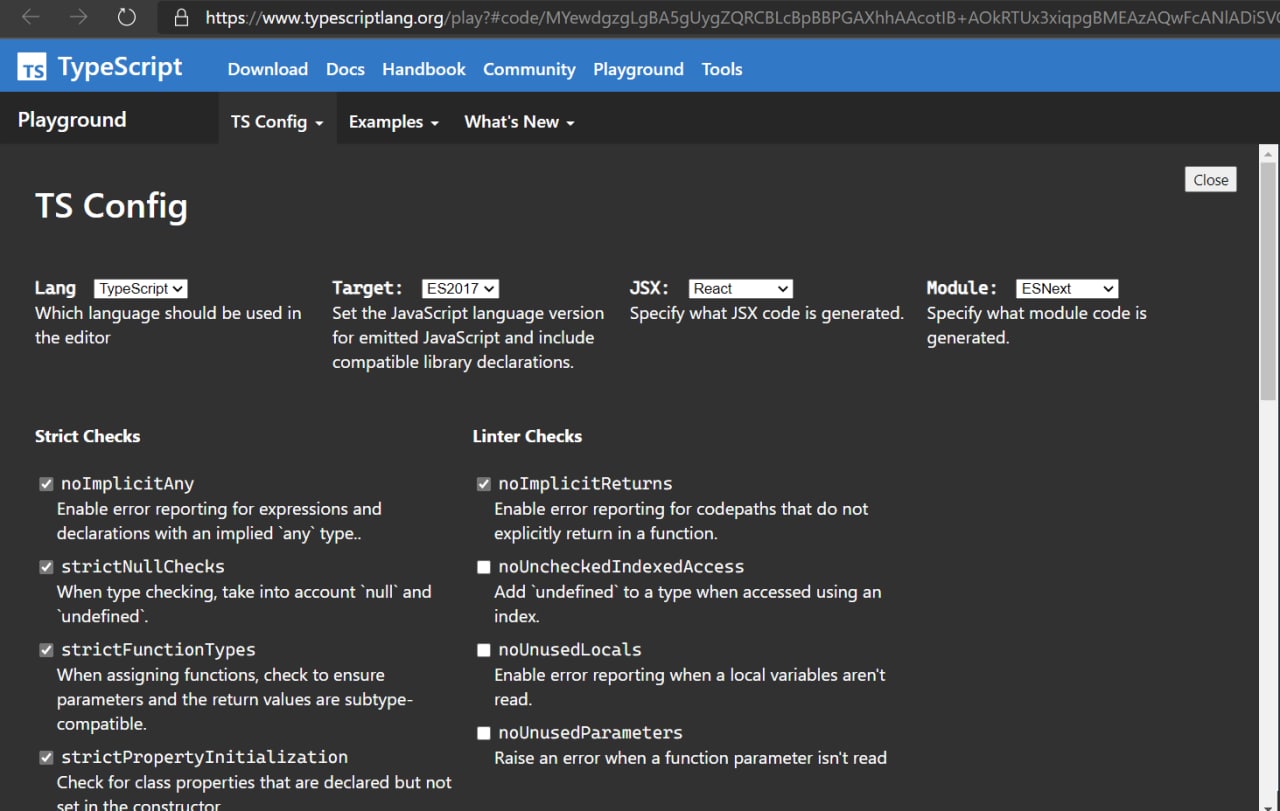Open the Community nav item
The image size is (1280, 811).
pos(529,69)
